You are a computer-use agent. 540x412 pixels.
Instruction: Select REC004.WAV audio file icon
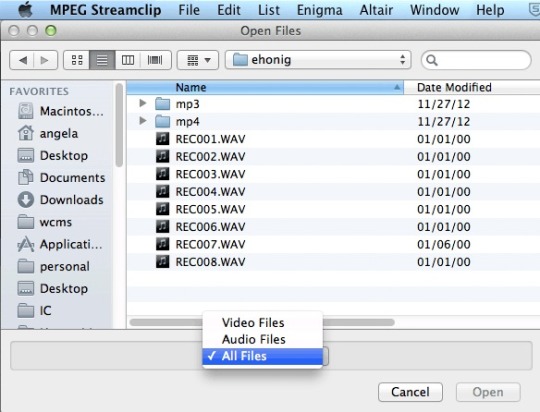(163, 191)
